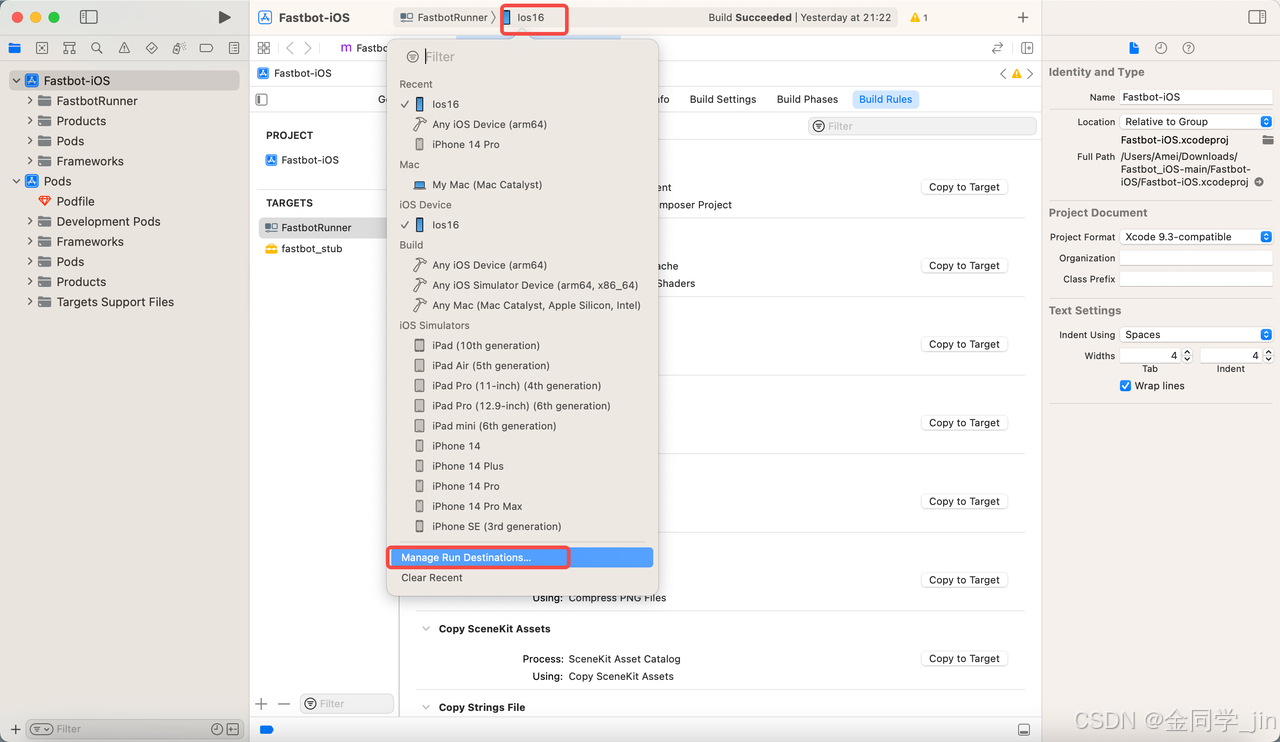
Task: Open the Find navigator magnifier icon
Action: [x=96, y=47]
